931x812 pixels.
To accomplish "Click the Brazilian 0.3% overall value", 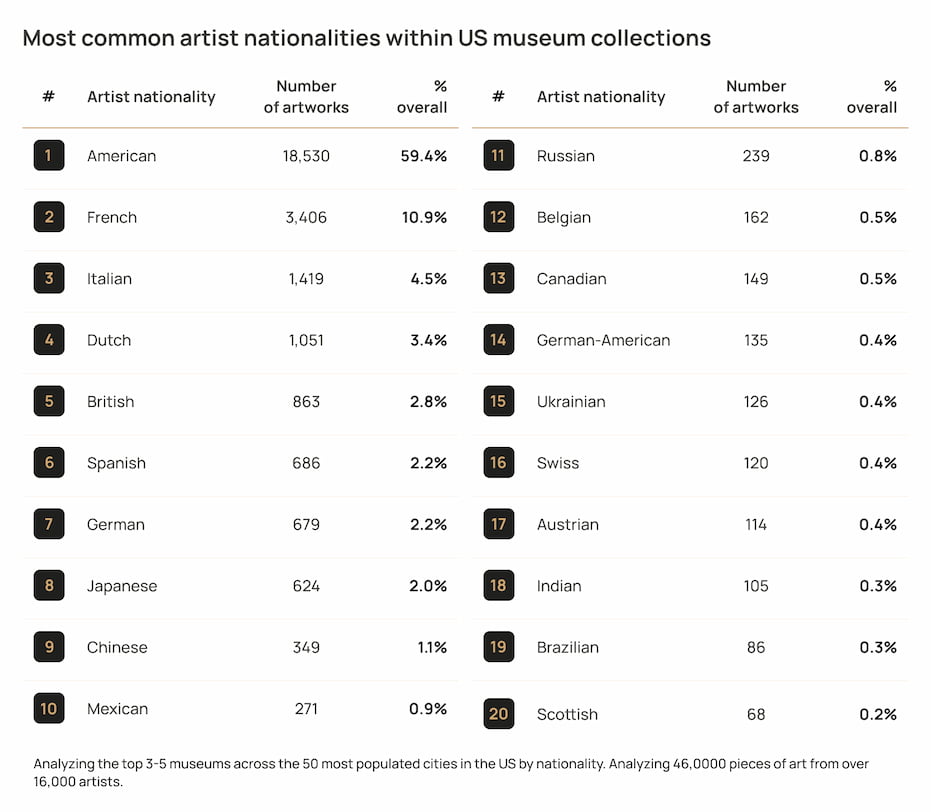I will pyautogui.click(x=878, y=647).
